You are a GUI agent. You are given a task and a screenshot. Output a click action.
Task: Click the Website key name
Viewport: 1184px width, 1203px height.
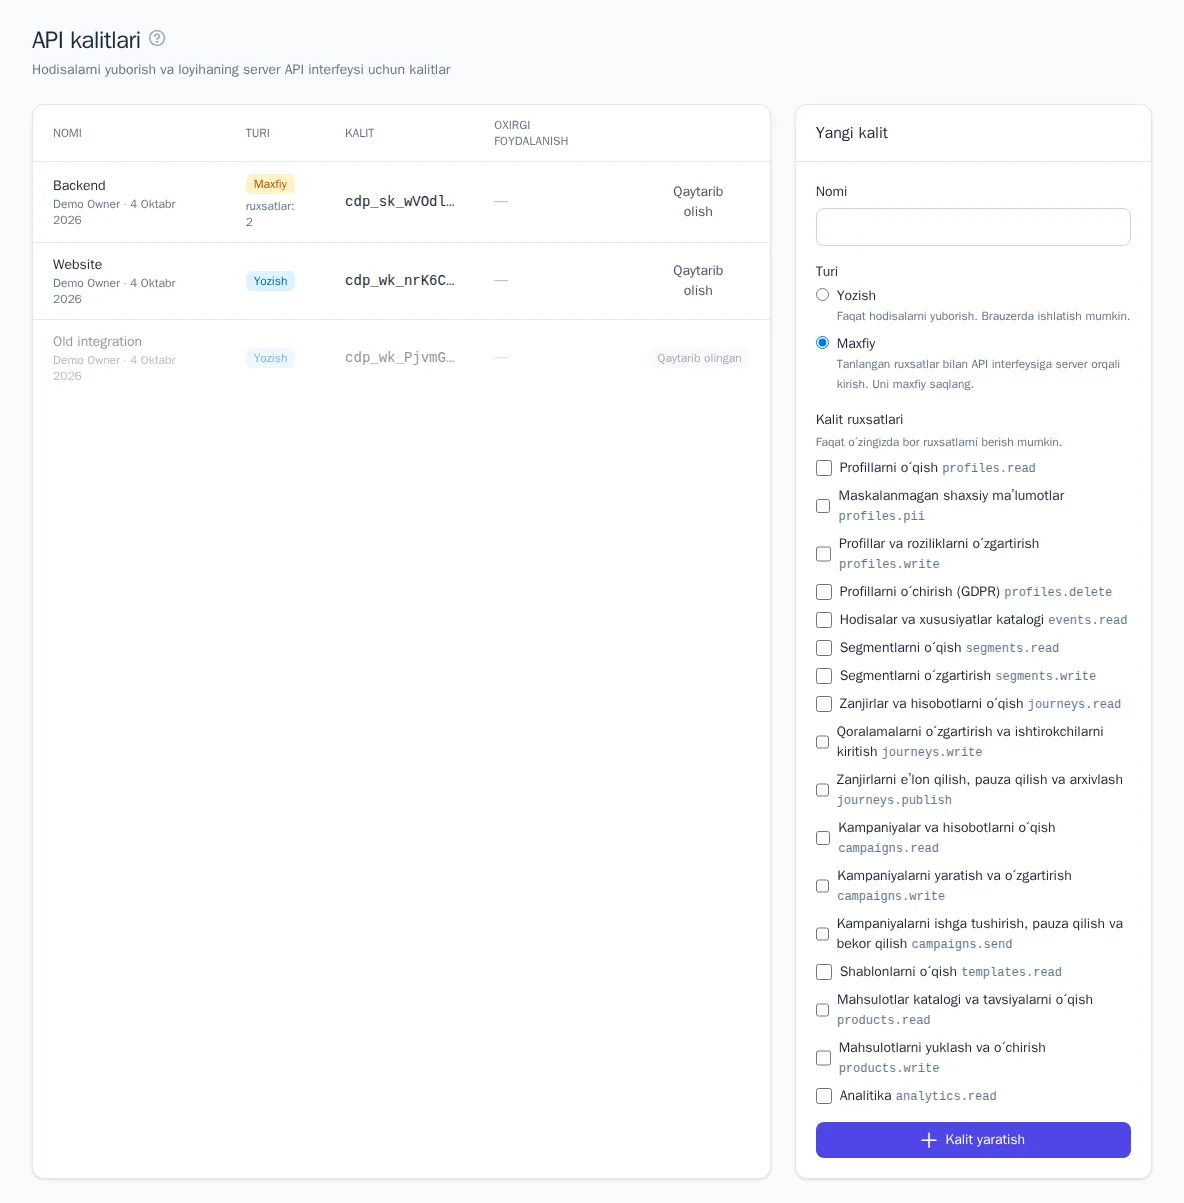77,265
